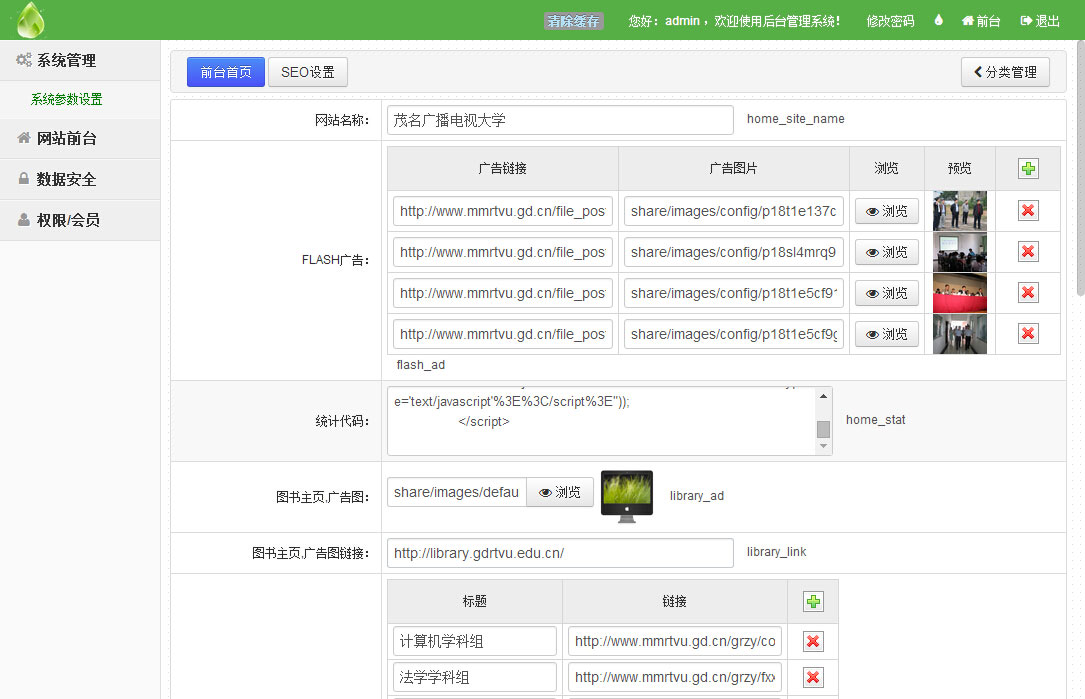Screen dimensions: 1085x699
Task: Delete the first FLASH ad row
Action: click(x=1028, y=210)
